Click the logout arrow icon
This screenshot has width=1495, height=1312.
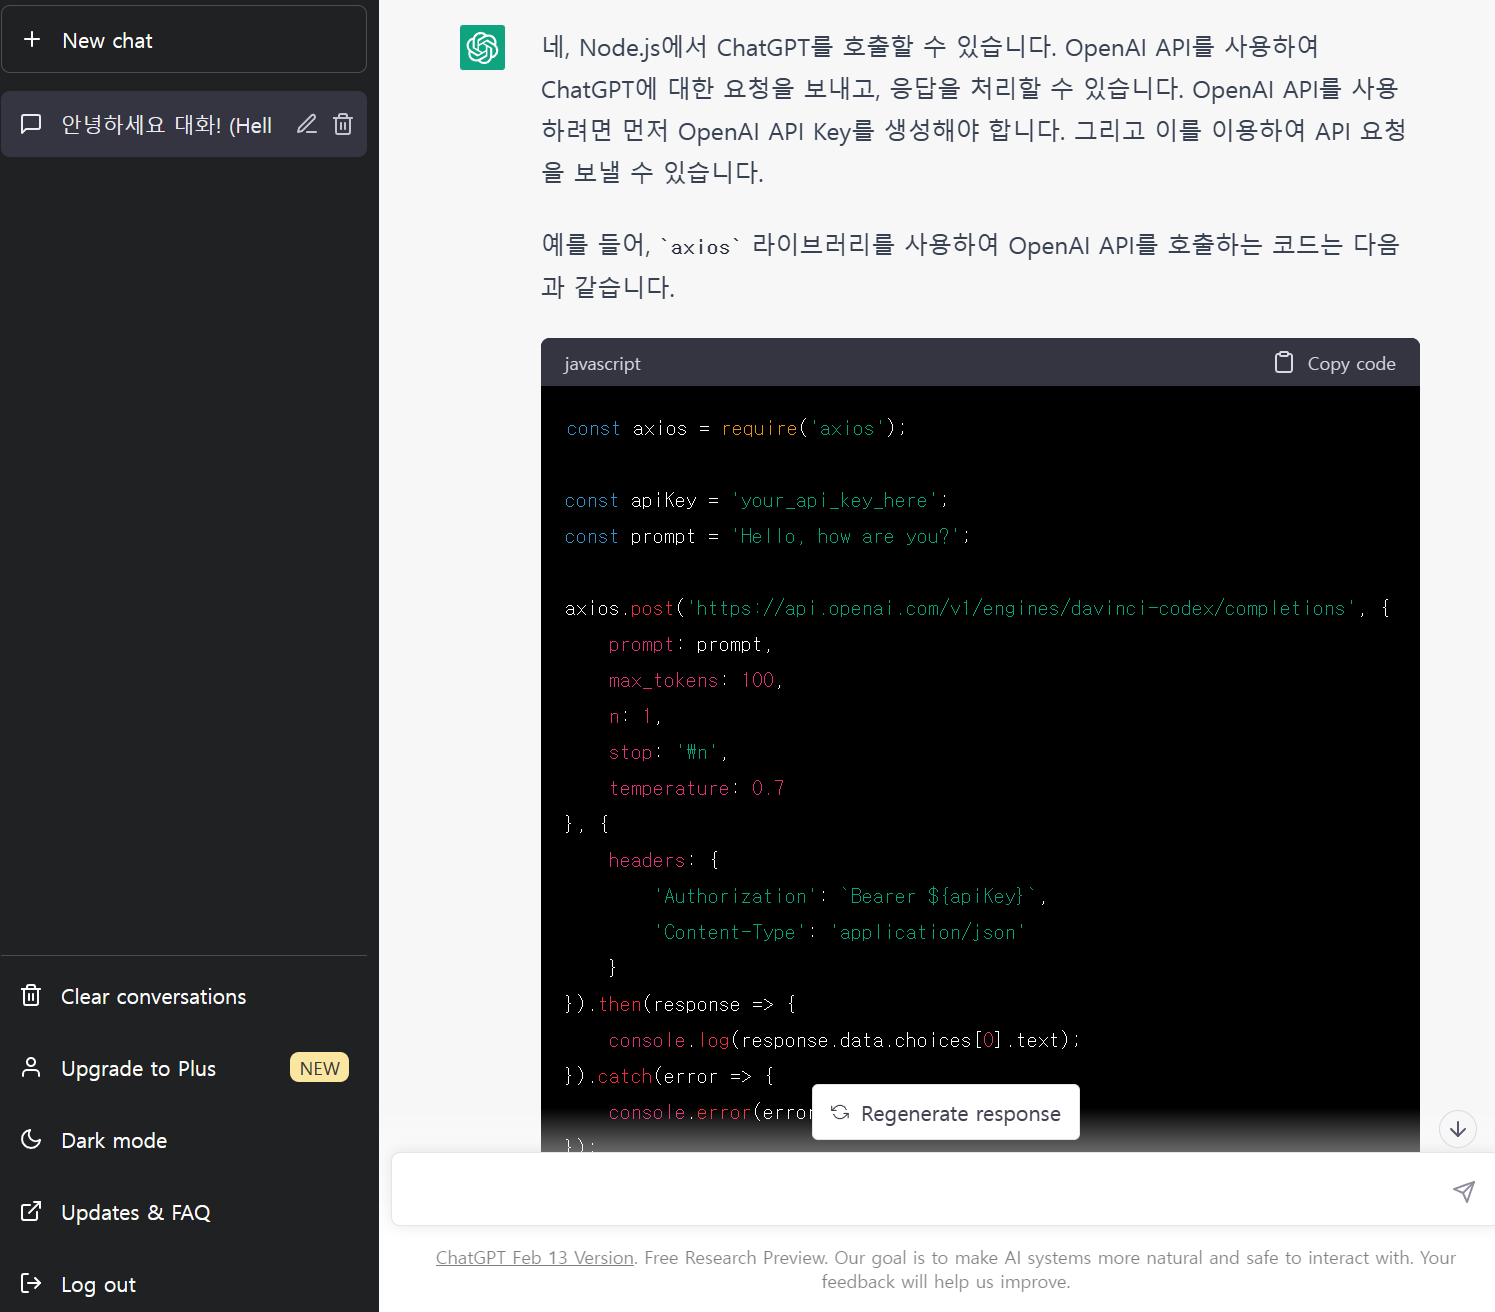click(31, 1283)
